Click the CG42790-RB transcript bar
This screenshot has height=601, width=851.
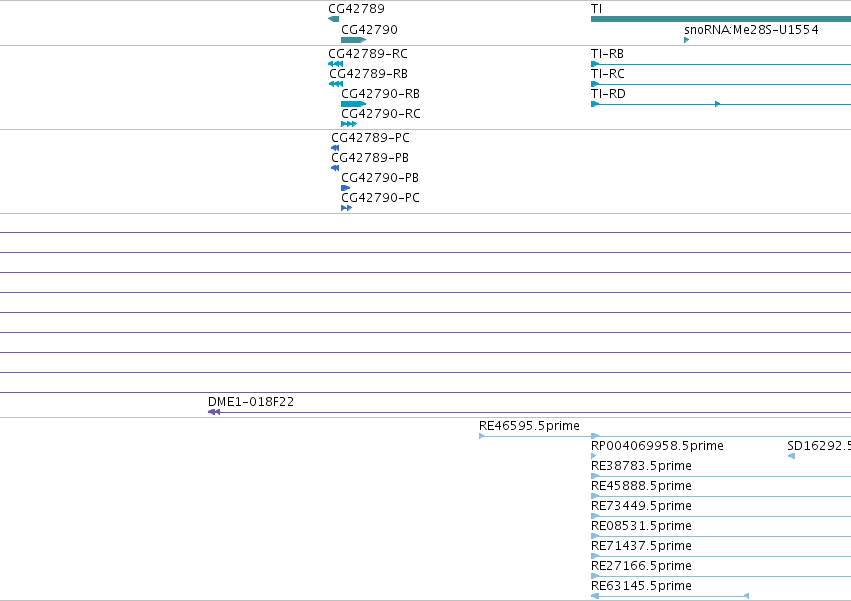[x=353, y=104]
